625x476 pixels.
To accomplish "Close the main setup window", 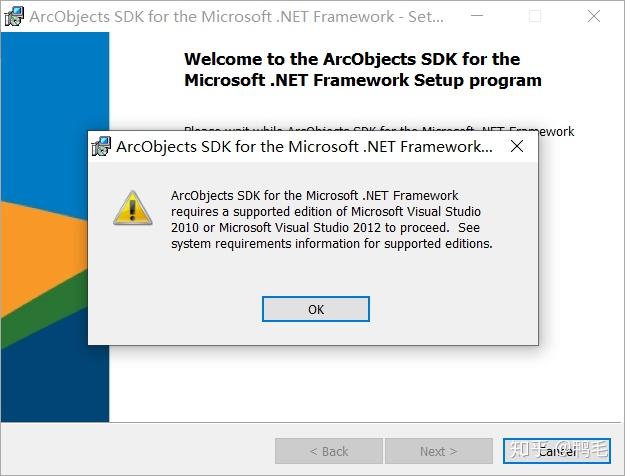I will [593, 16].
